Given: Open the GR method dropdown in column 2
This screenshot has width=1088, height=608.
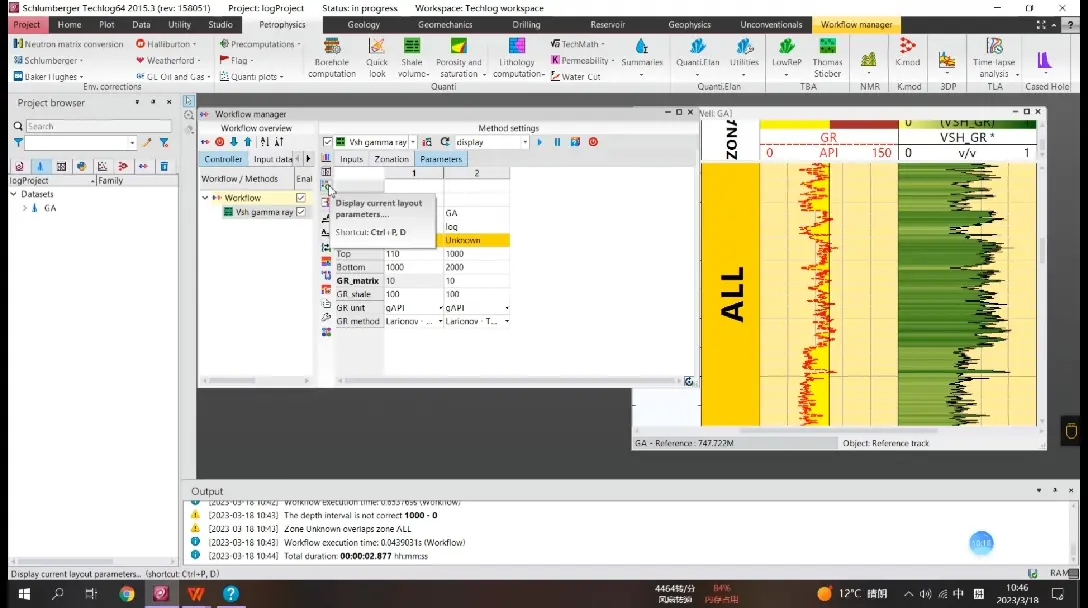Looking at the screenshot, I should click(507, 321).
